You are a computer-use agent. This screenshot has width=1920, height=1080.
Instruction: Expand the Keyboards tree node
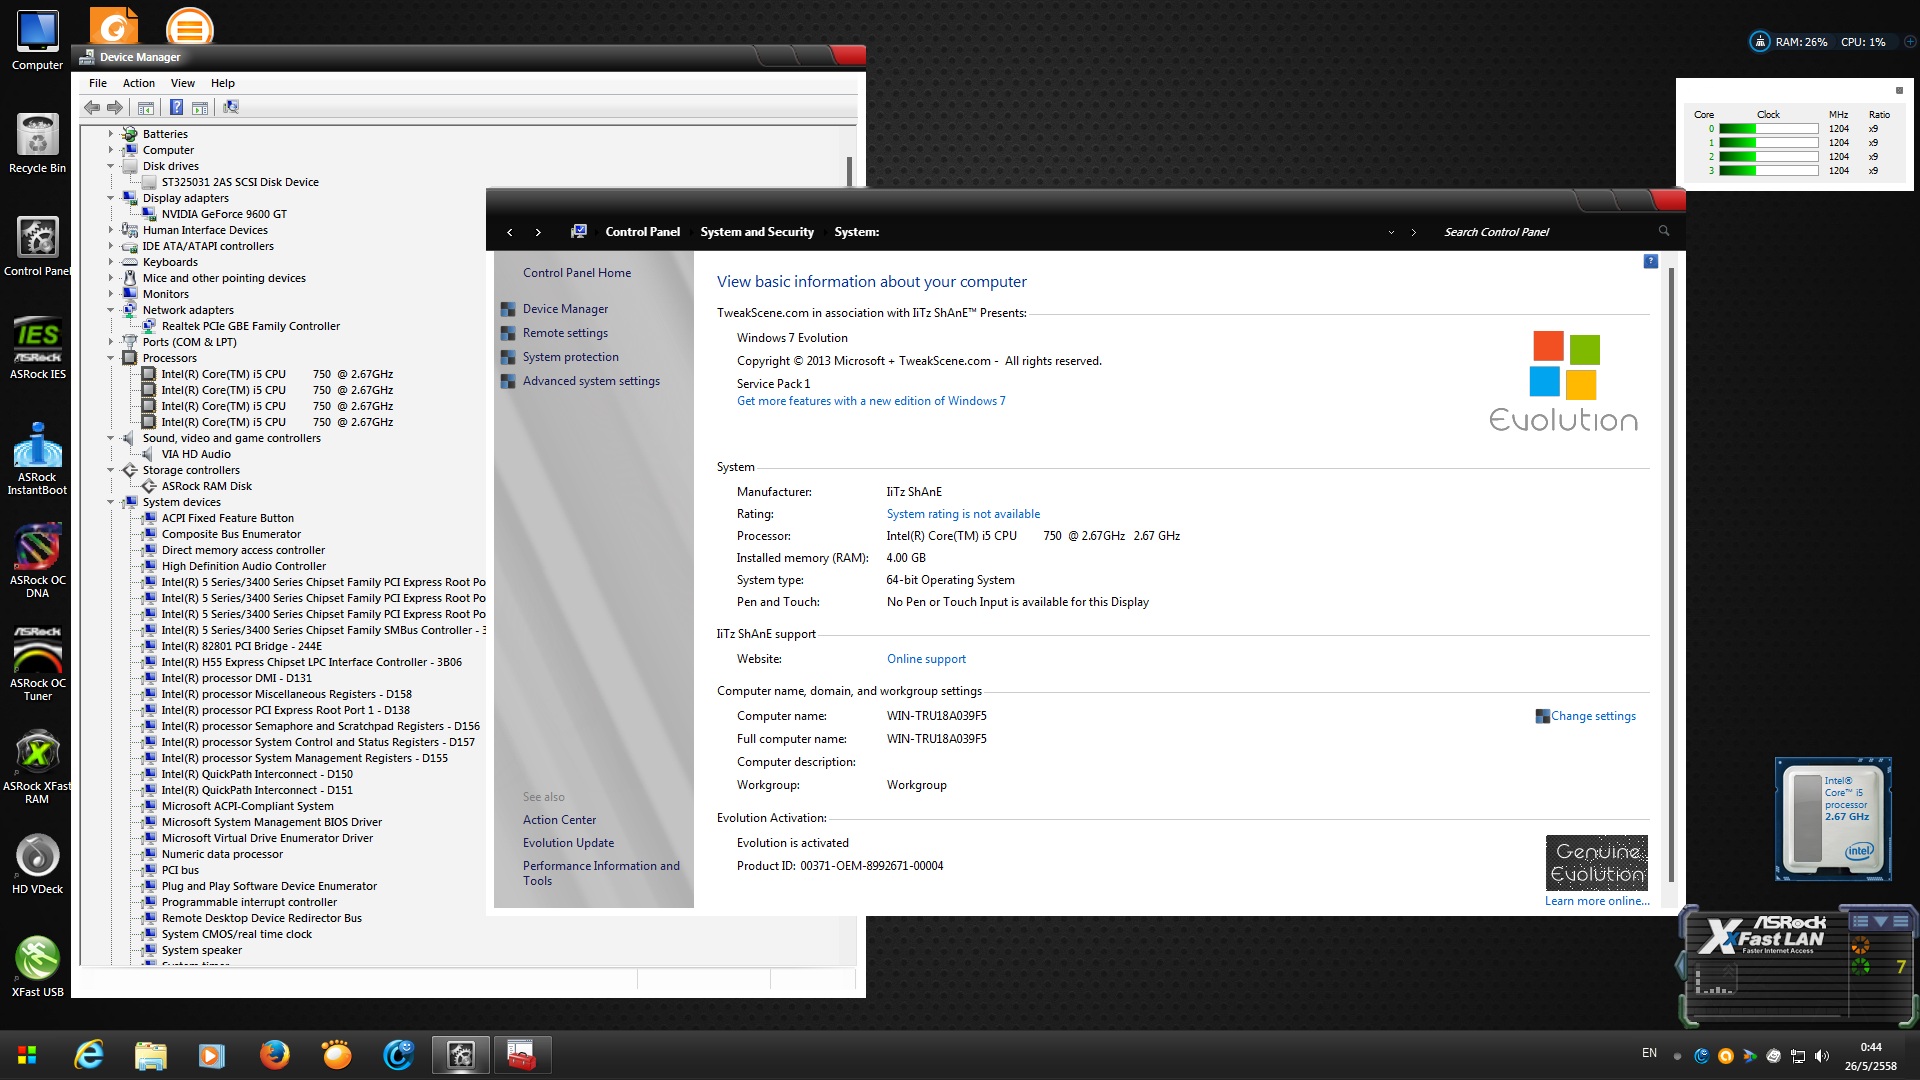click(x=111, y=262)
